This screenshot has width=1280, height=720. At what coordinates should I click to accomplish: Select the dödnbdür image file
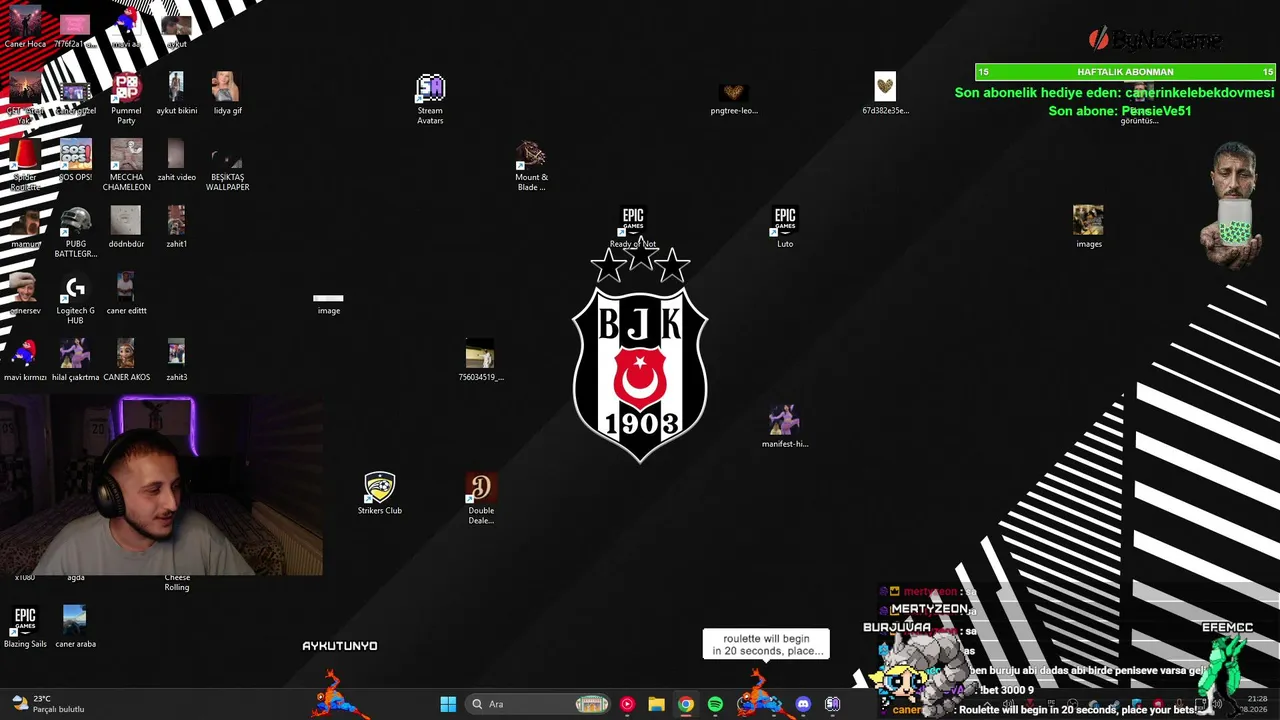126,227
